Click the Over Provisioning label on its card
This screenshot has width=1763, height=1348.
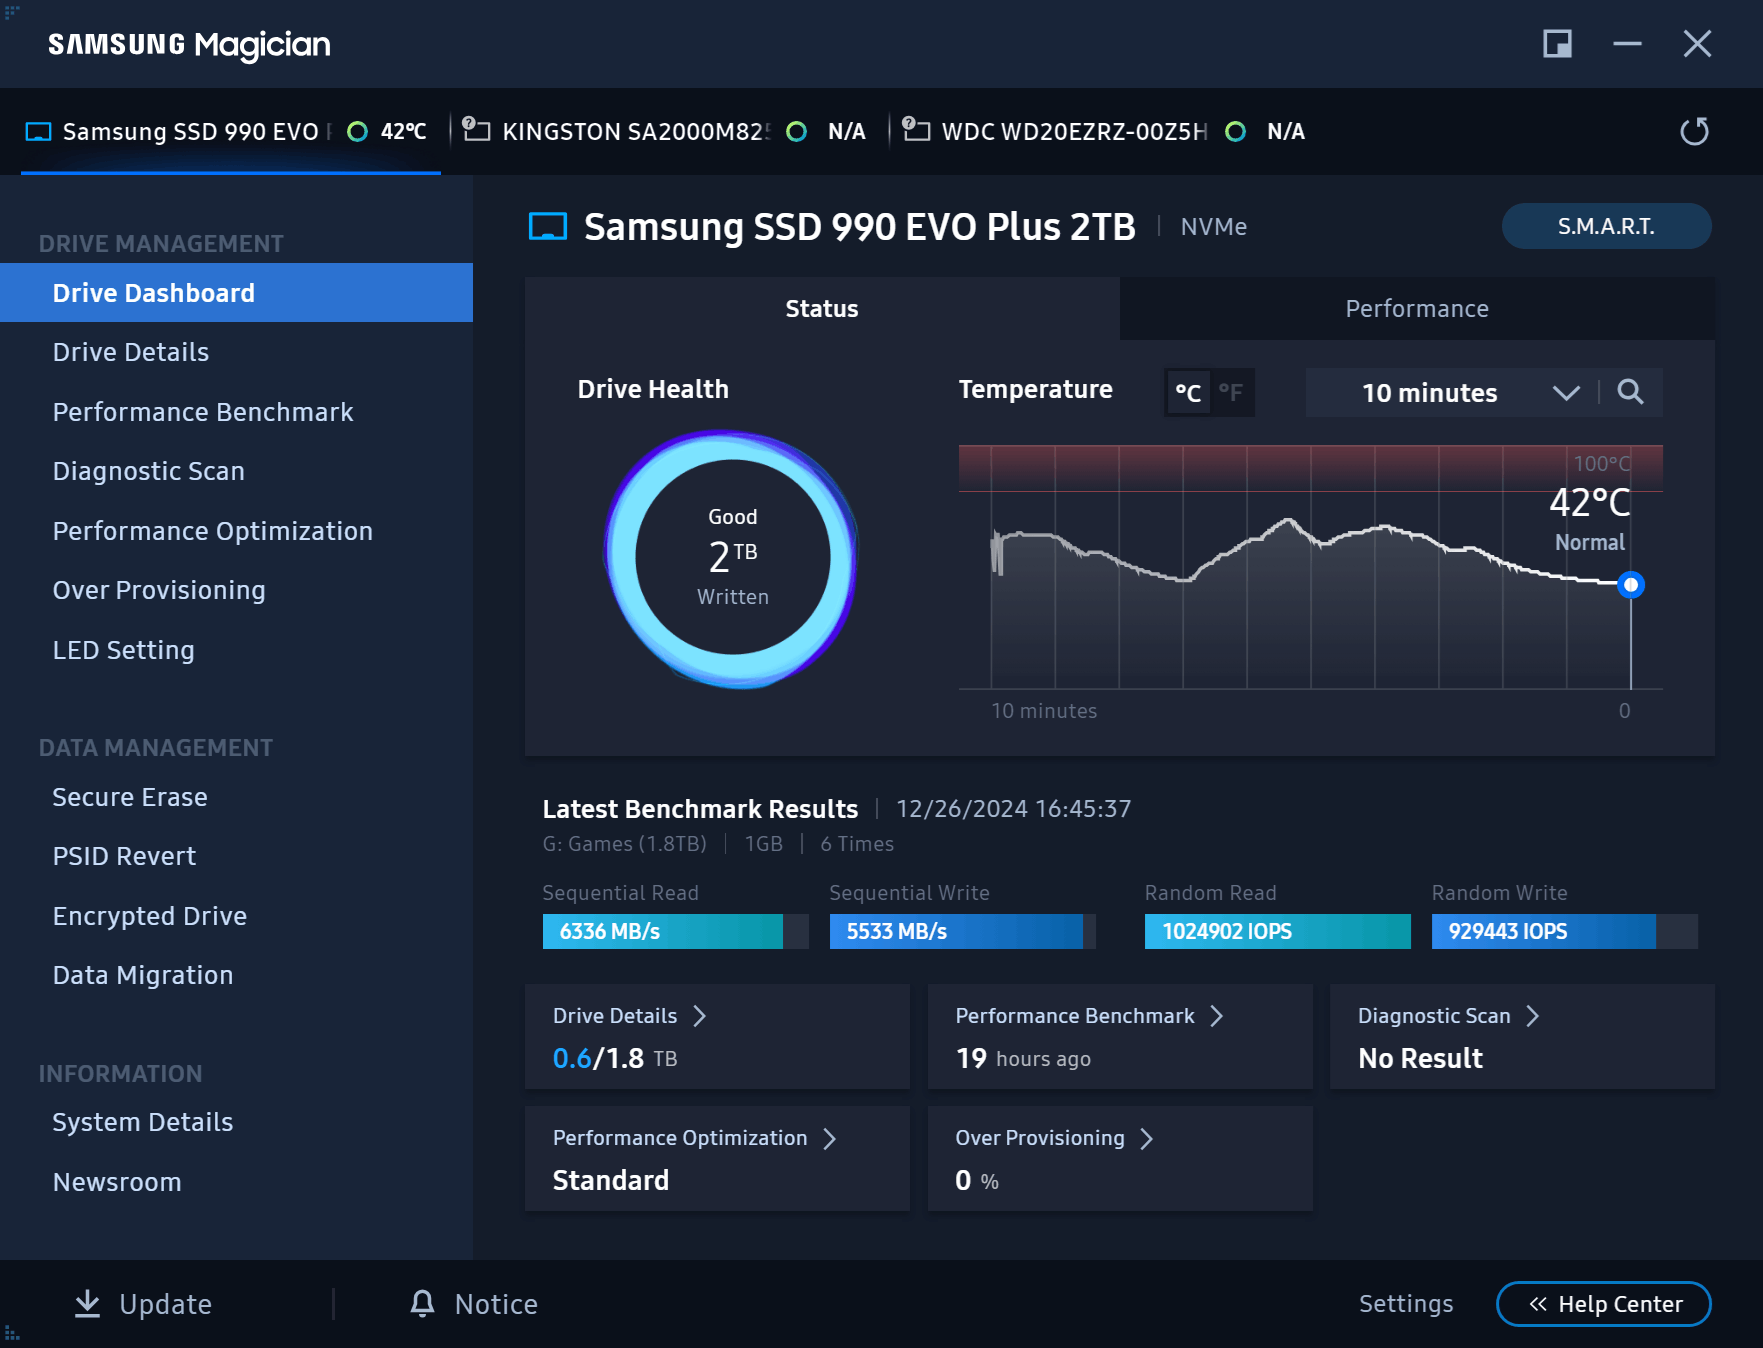click(x=1040, y=1138)
